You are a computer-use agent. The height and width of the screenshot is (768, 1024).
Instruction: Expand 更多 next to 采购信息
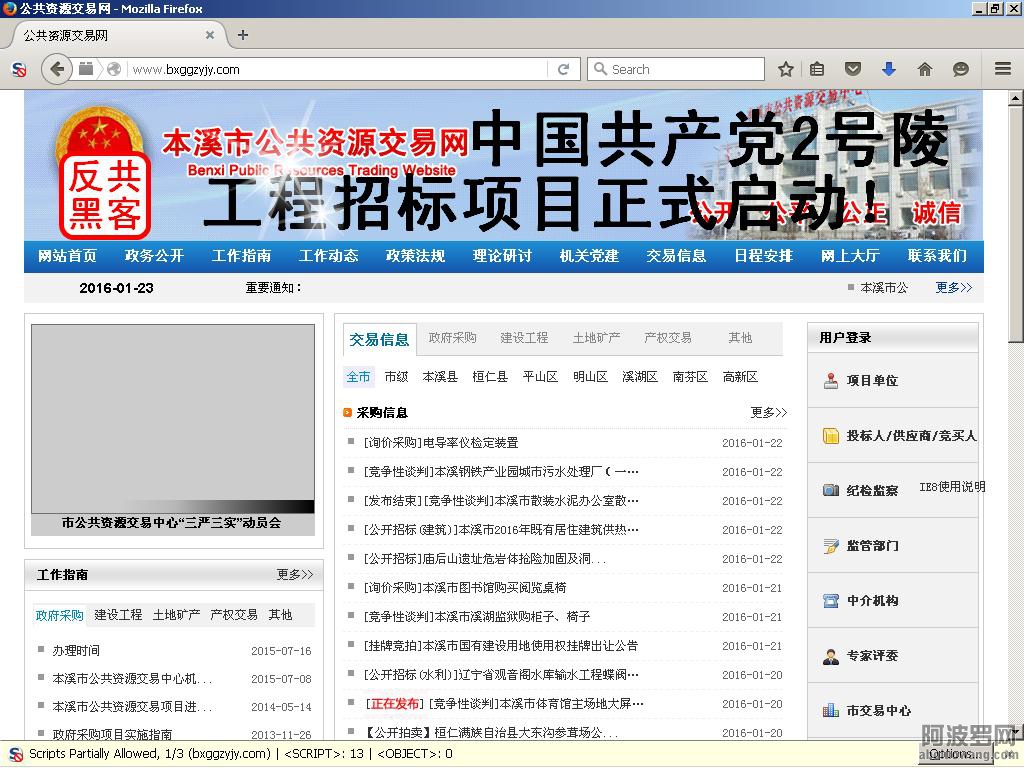pyautogui.click(x=768, y=412)
